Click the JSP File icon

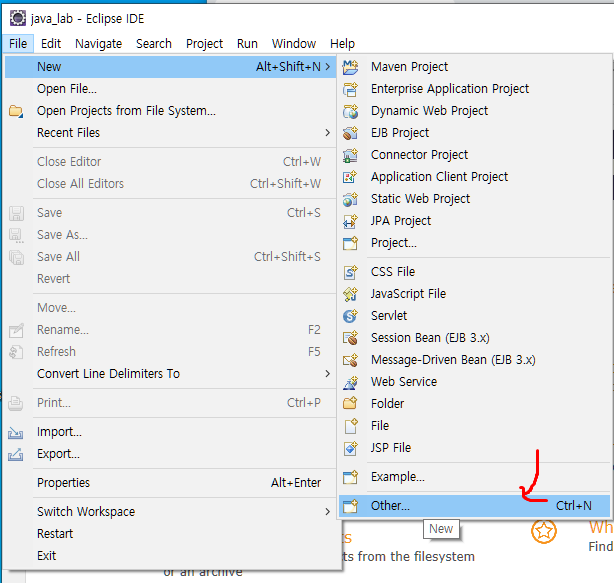[350, 448]
